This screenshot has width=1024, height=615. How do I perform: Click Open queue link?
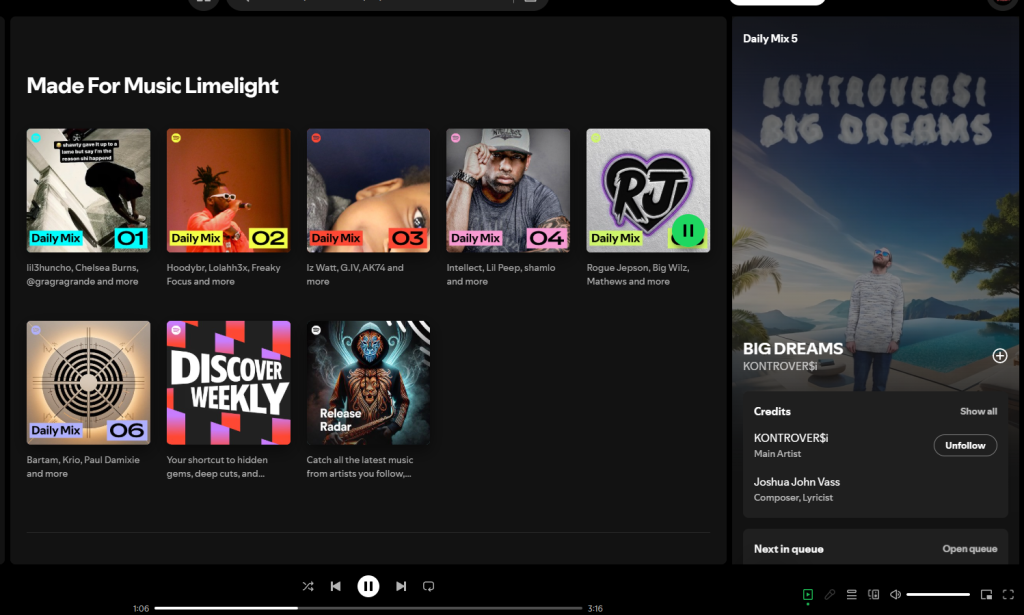tap(970, 549)
